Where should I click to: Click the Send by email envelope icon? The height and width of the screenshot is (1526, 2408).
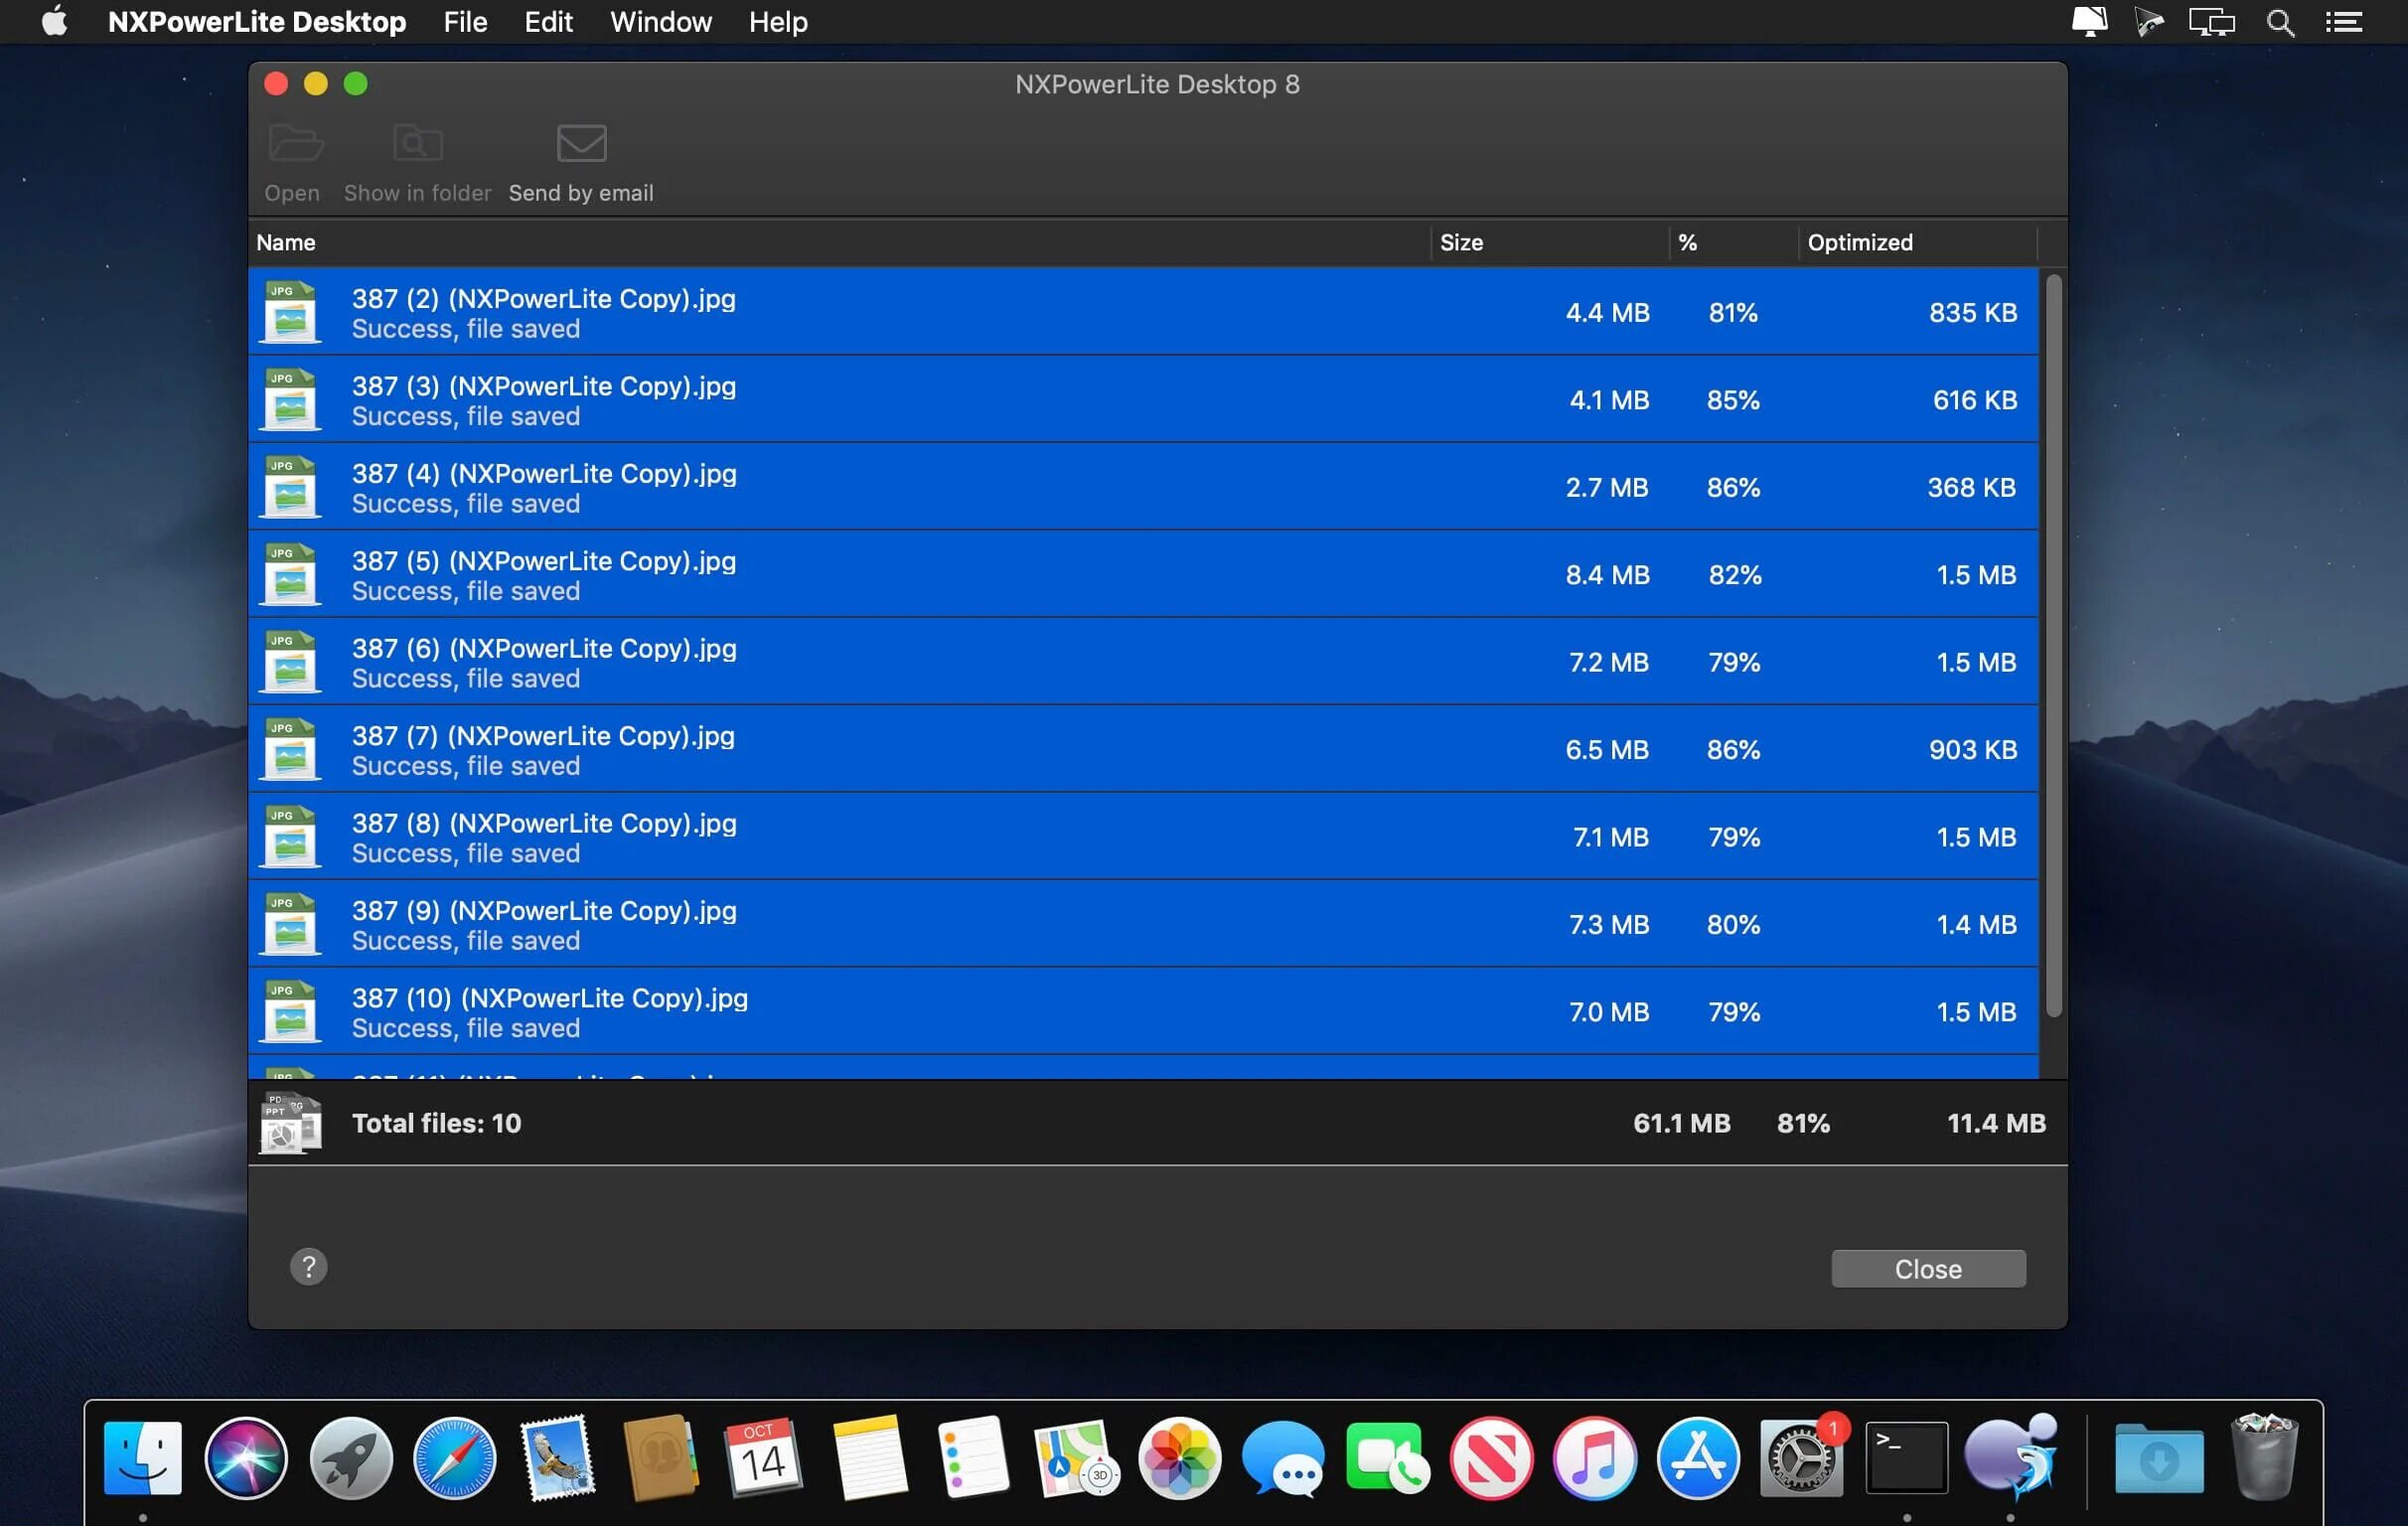[581, 144]
